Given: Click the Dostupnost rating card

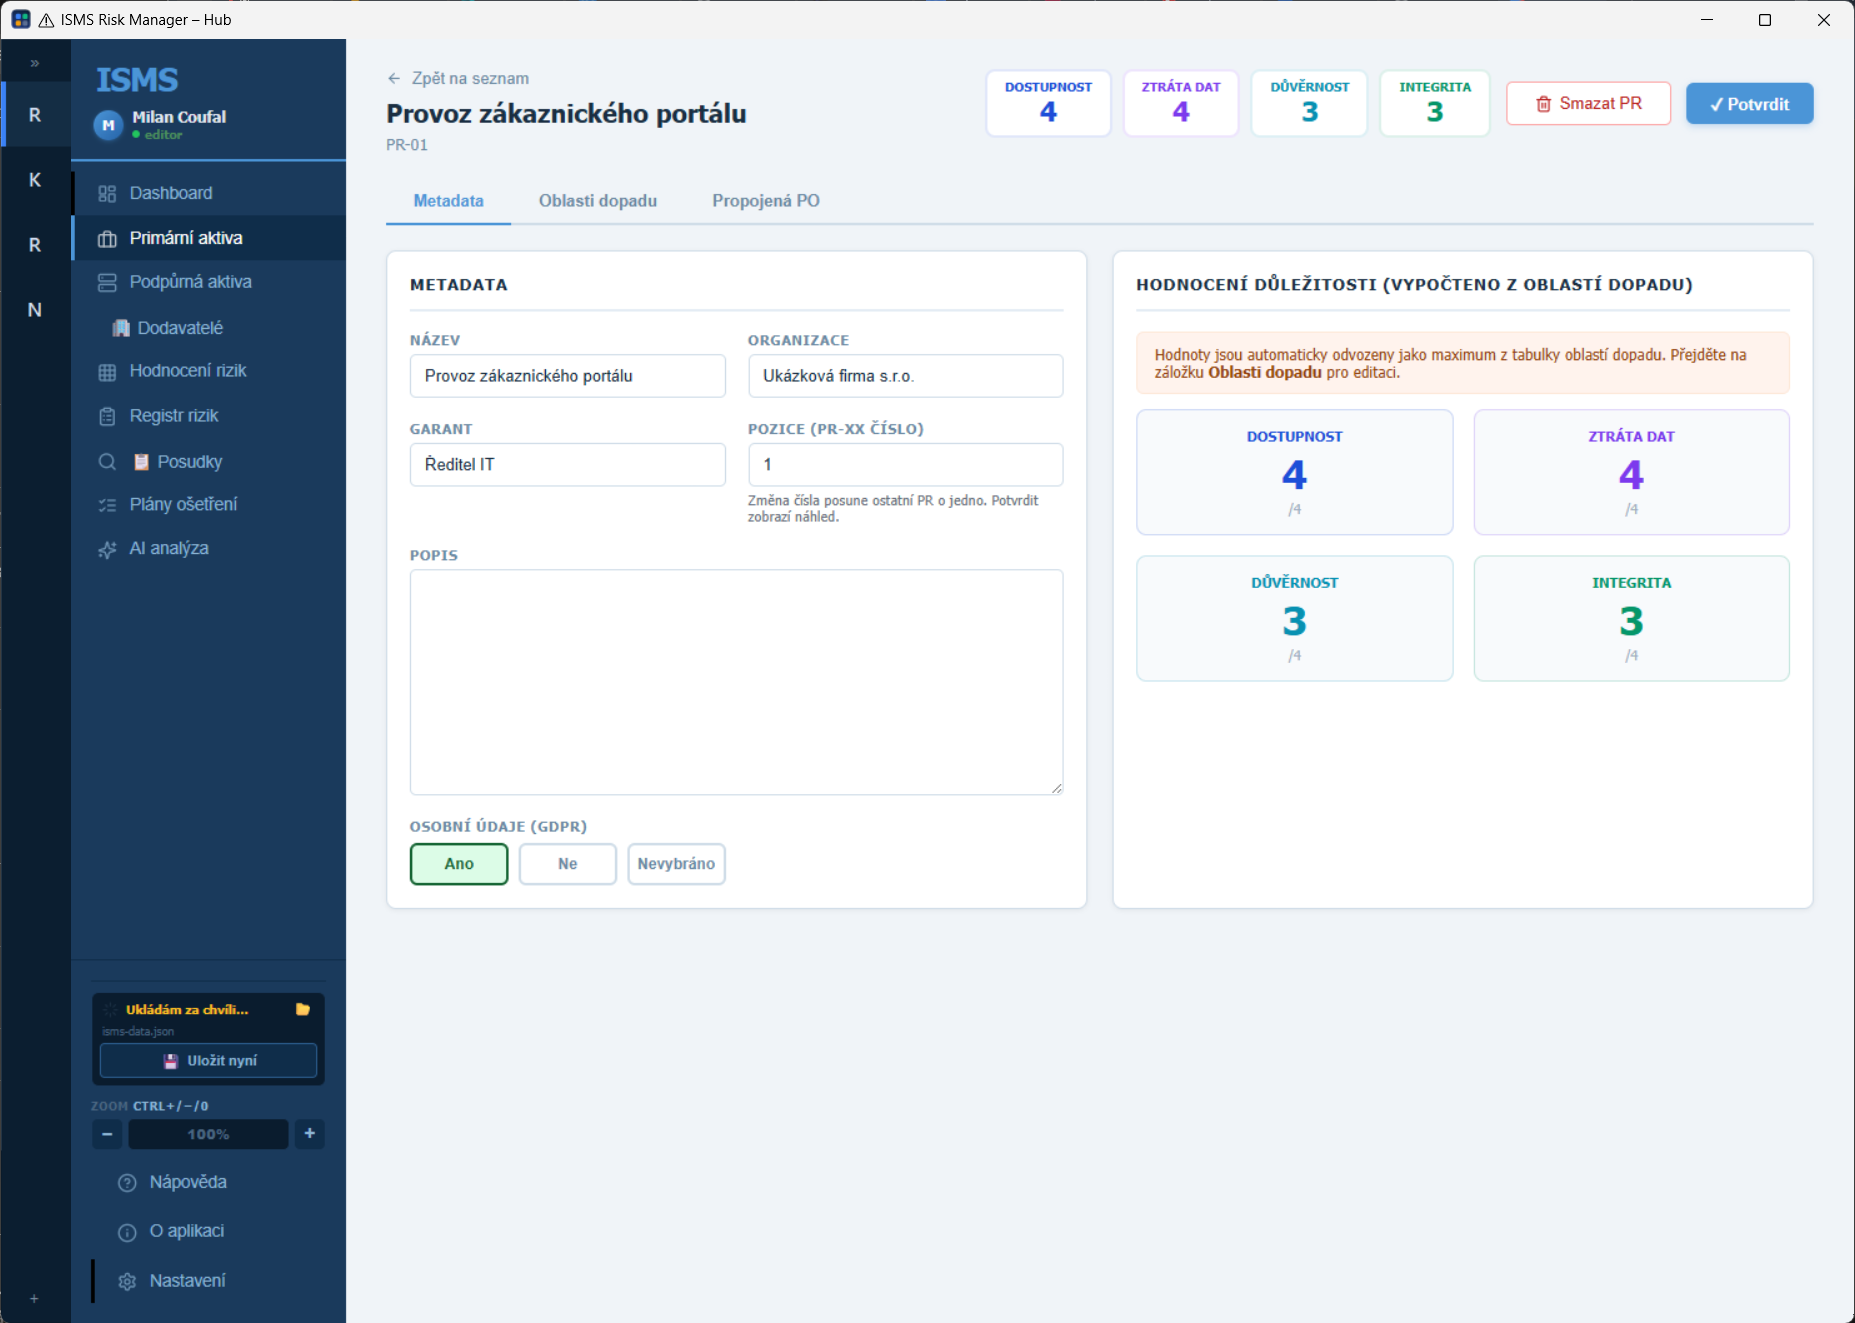Looking at the screenshot, I should 1295,472.
